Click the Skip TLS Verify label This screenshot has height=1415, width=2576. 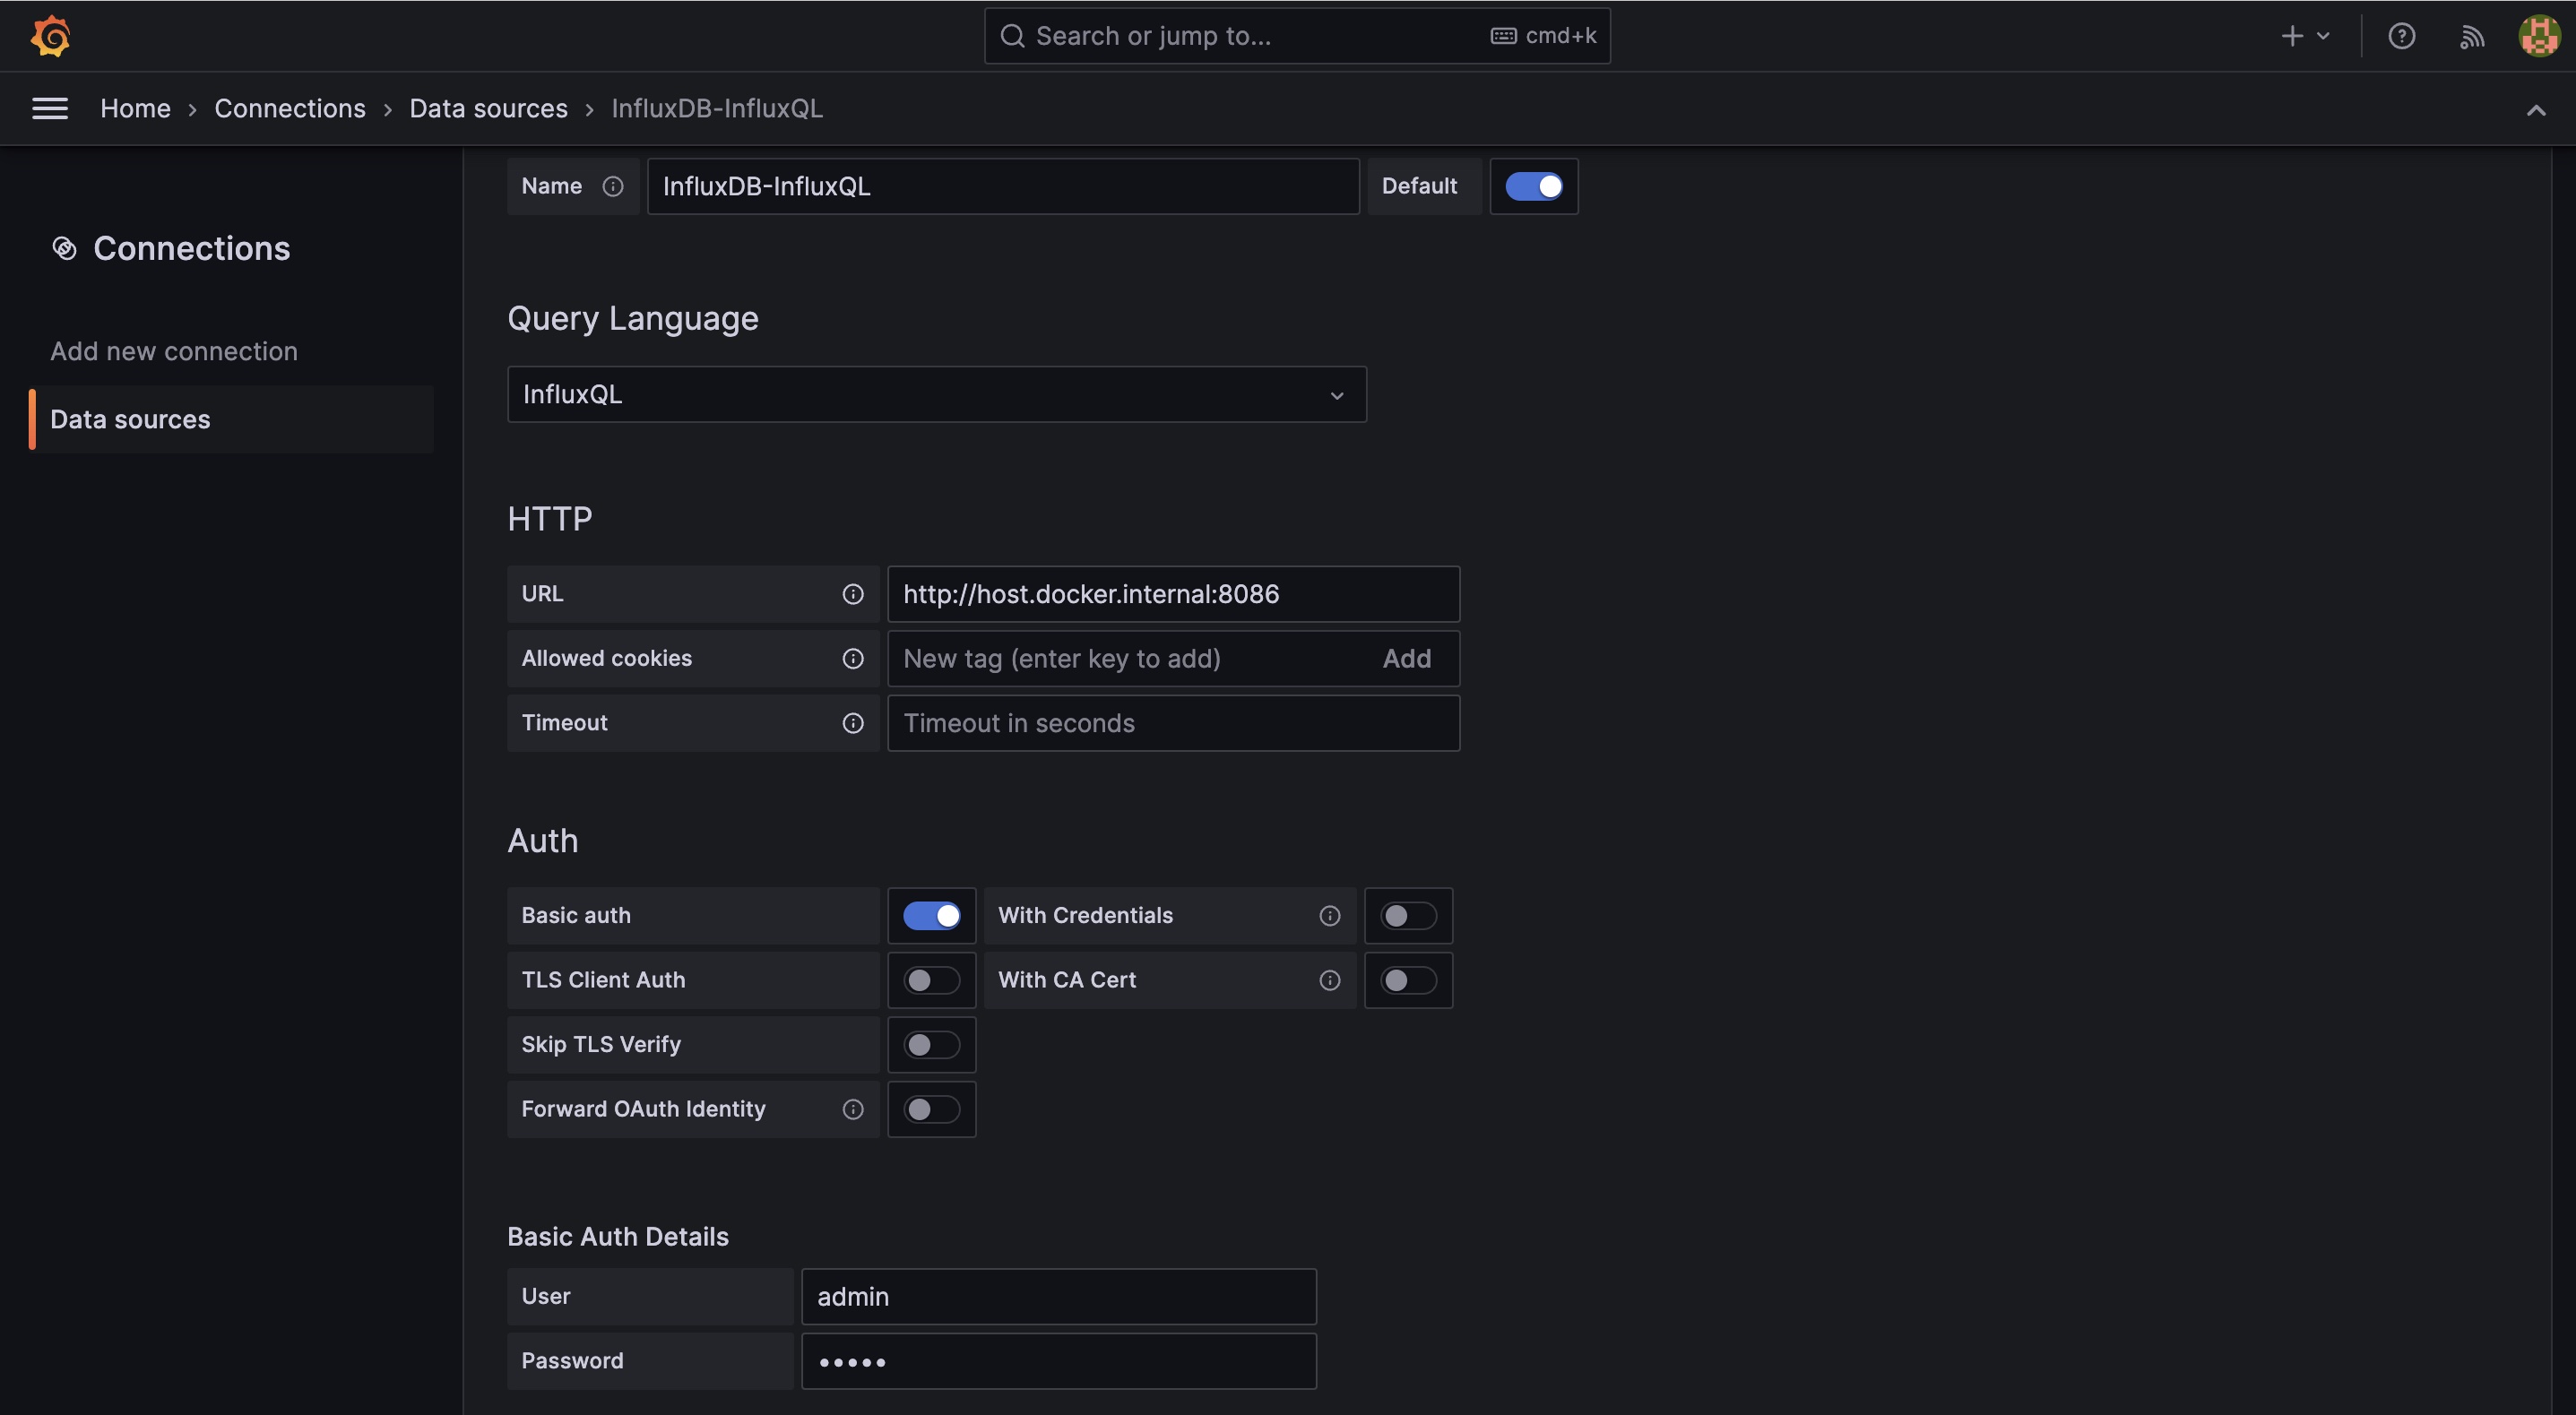coord(601,1045)
